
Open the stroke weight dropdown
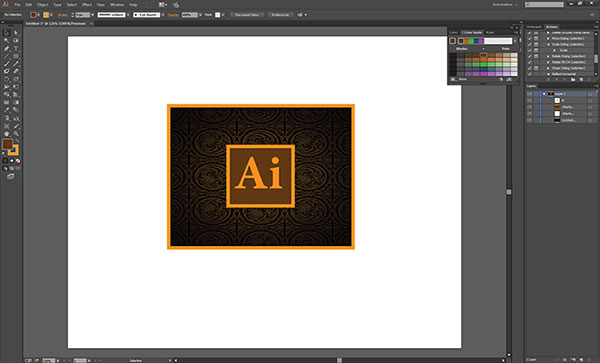click(93, 15)
